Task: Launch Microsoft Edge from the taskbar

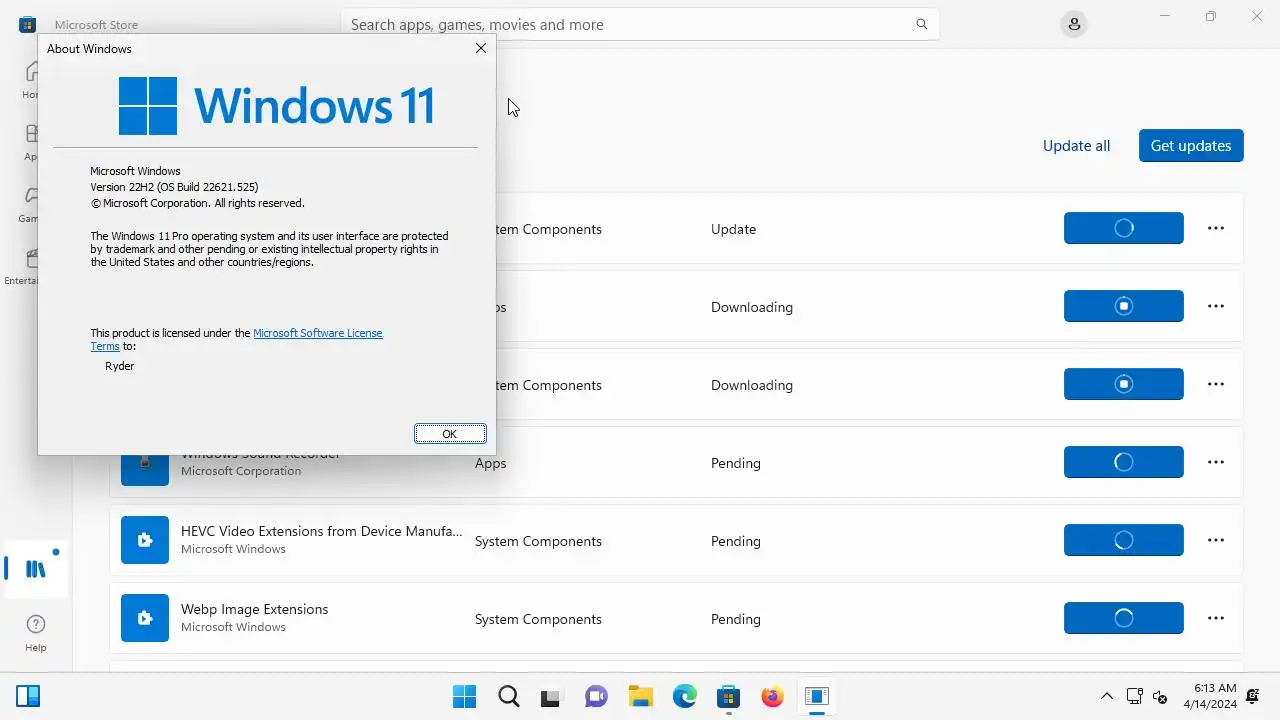Action: pos(684,696)
